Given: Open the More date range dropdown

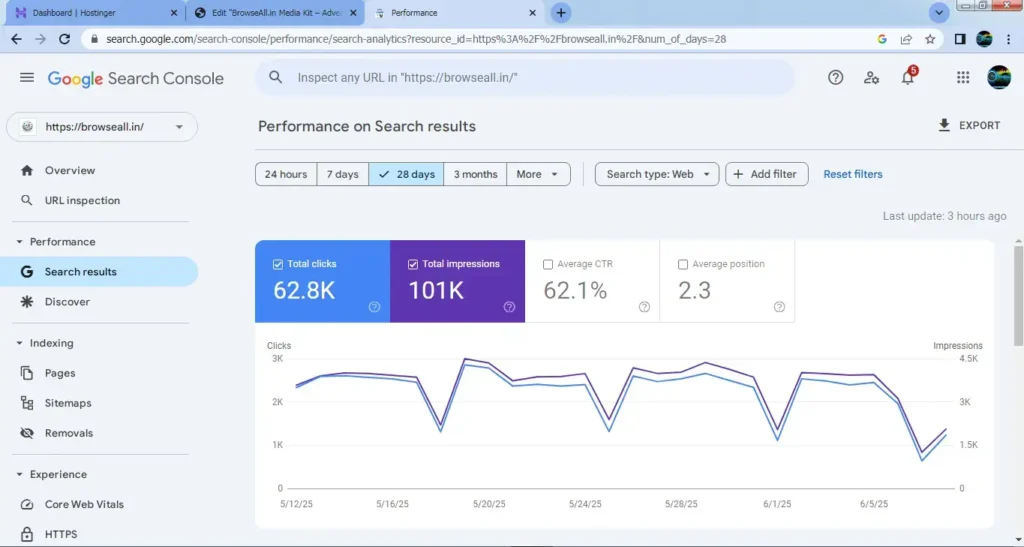Looking at the screenshot, I should (x=537, y=174).
